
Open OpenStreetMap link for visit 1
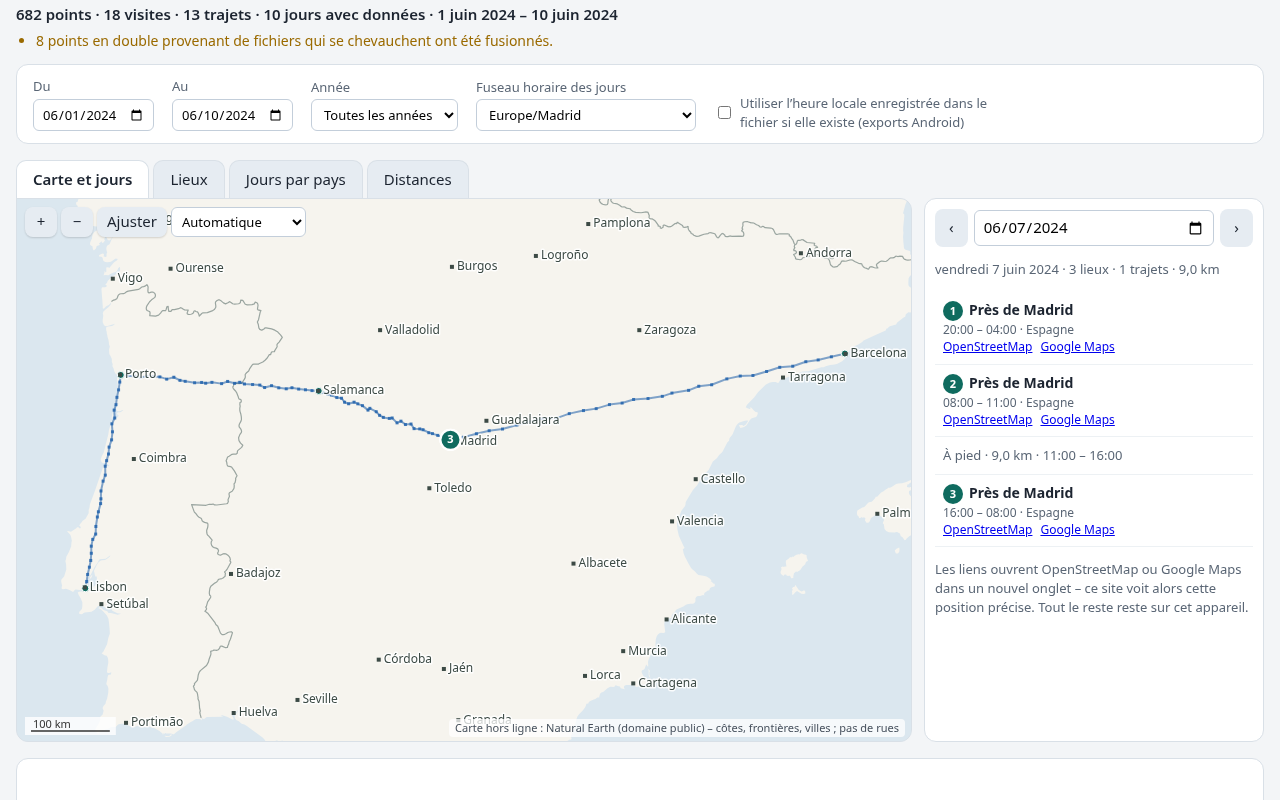[x=987, y=347]
